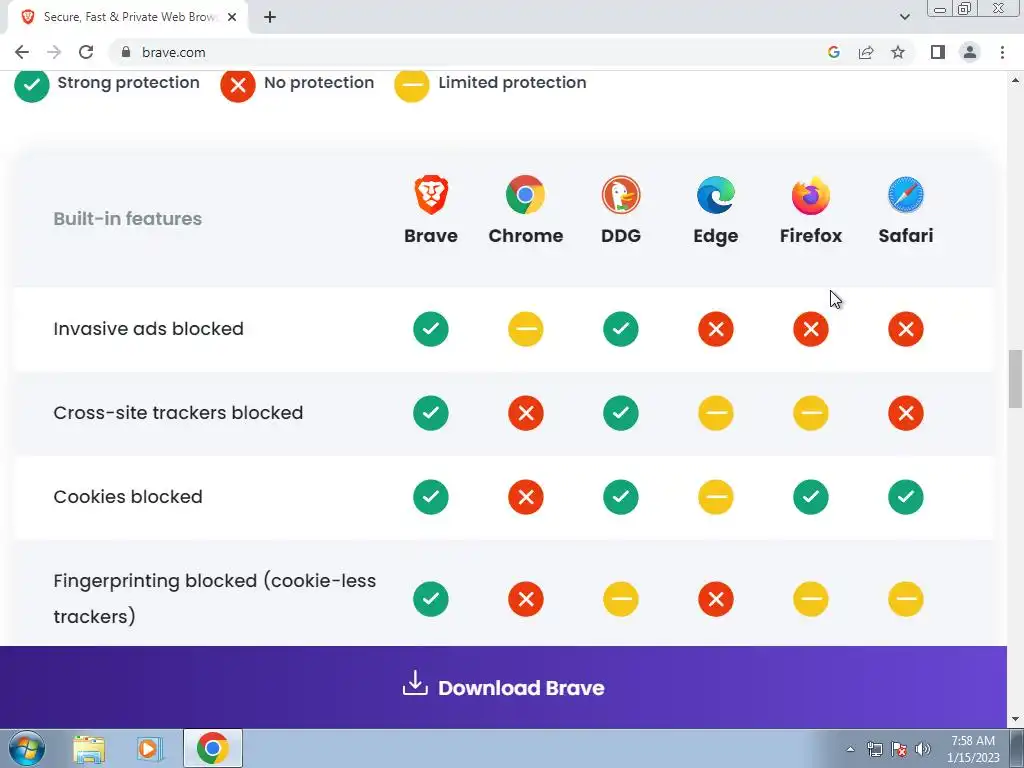Screen dimensions: 1024x768
Task: Click the 'Cross-site trackers blocked' label
Action: (x=178, y=413)
